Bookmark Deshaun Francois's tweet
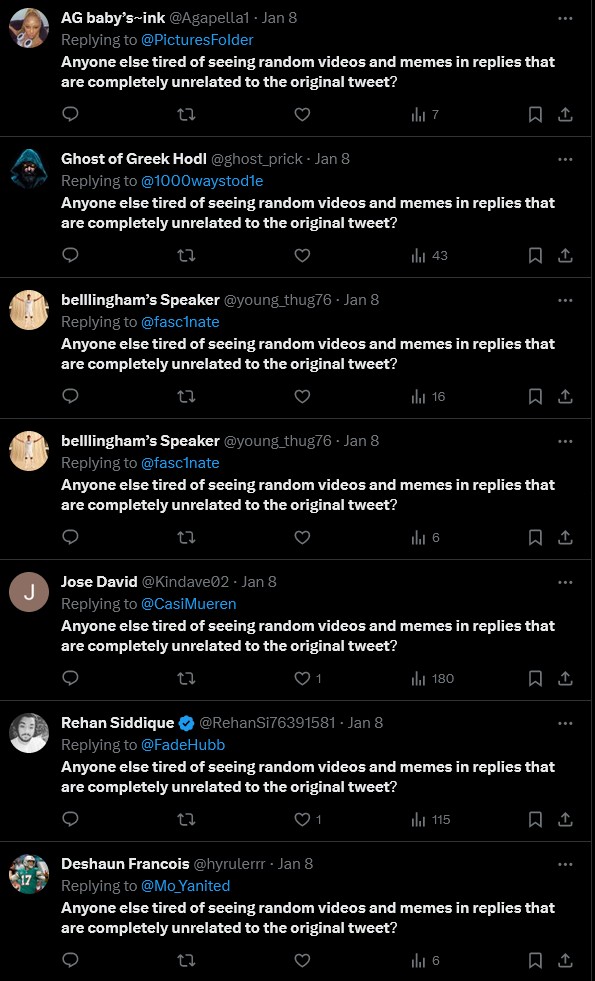Viewport: 595px width, 981px height. click(x=536, y=960)
